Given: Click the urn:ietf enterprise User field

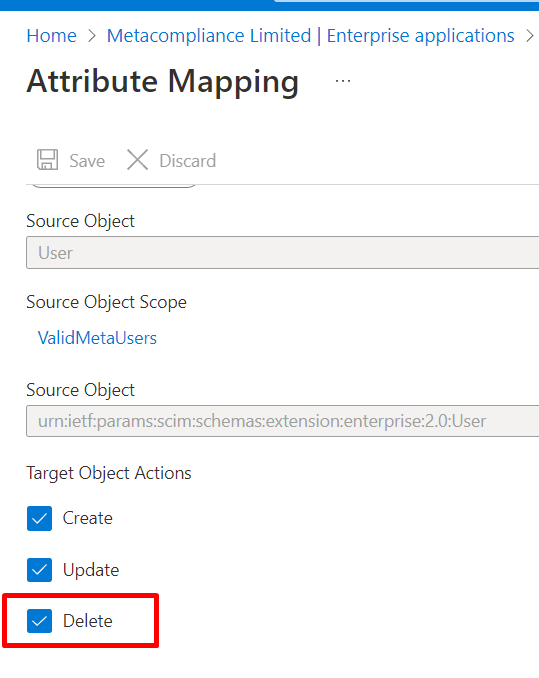Looking at the screenshot, I should click(x=283, y=421).
